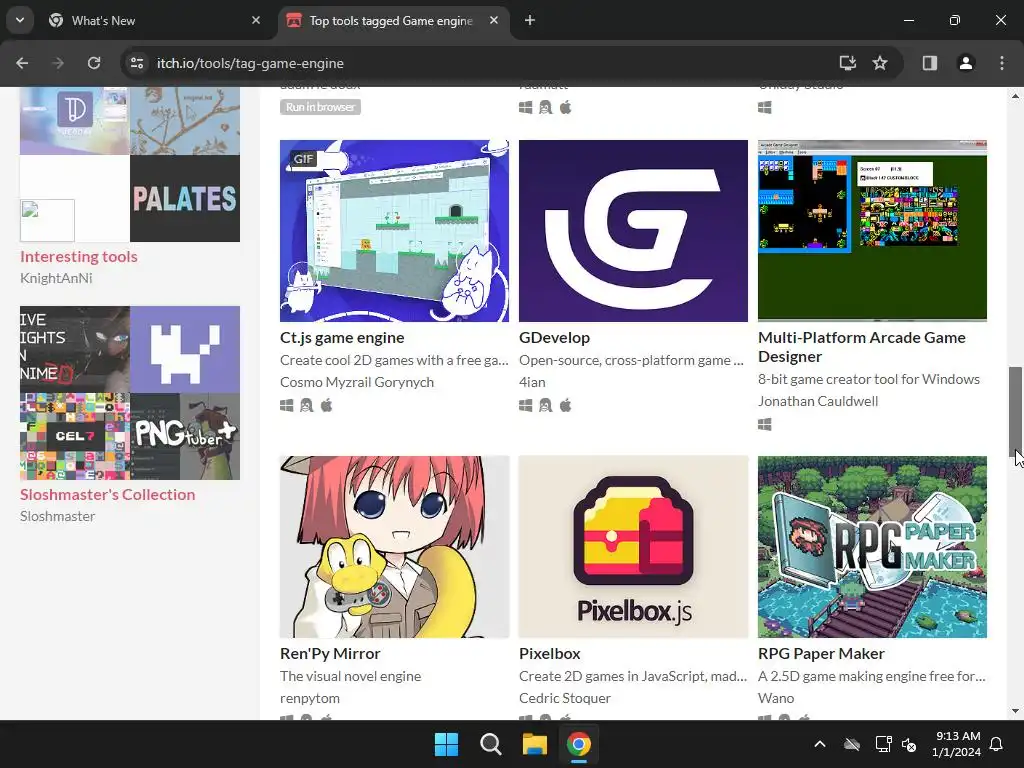The height and width of the screenshot is (768, 1024).
Task: Visit author 4ian's page
Action: tap(532, 382)
